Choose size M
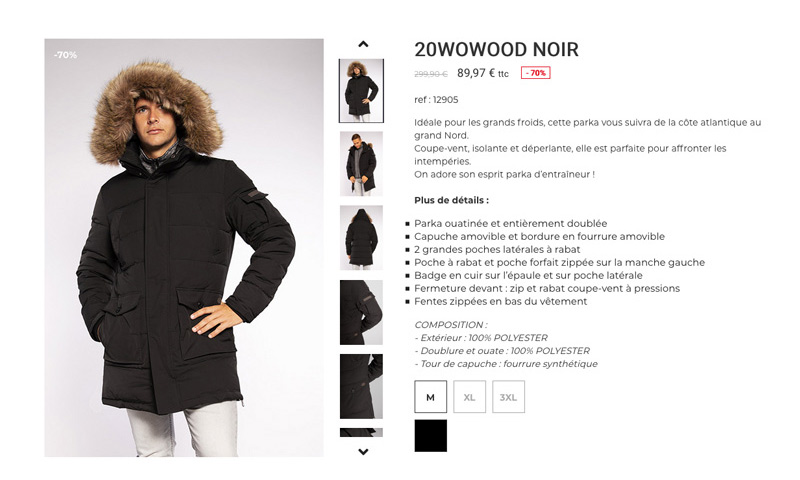Screen dimensions: 800x480 coord(431,397)
